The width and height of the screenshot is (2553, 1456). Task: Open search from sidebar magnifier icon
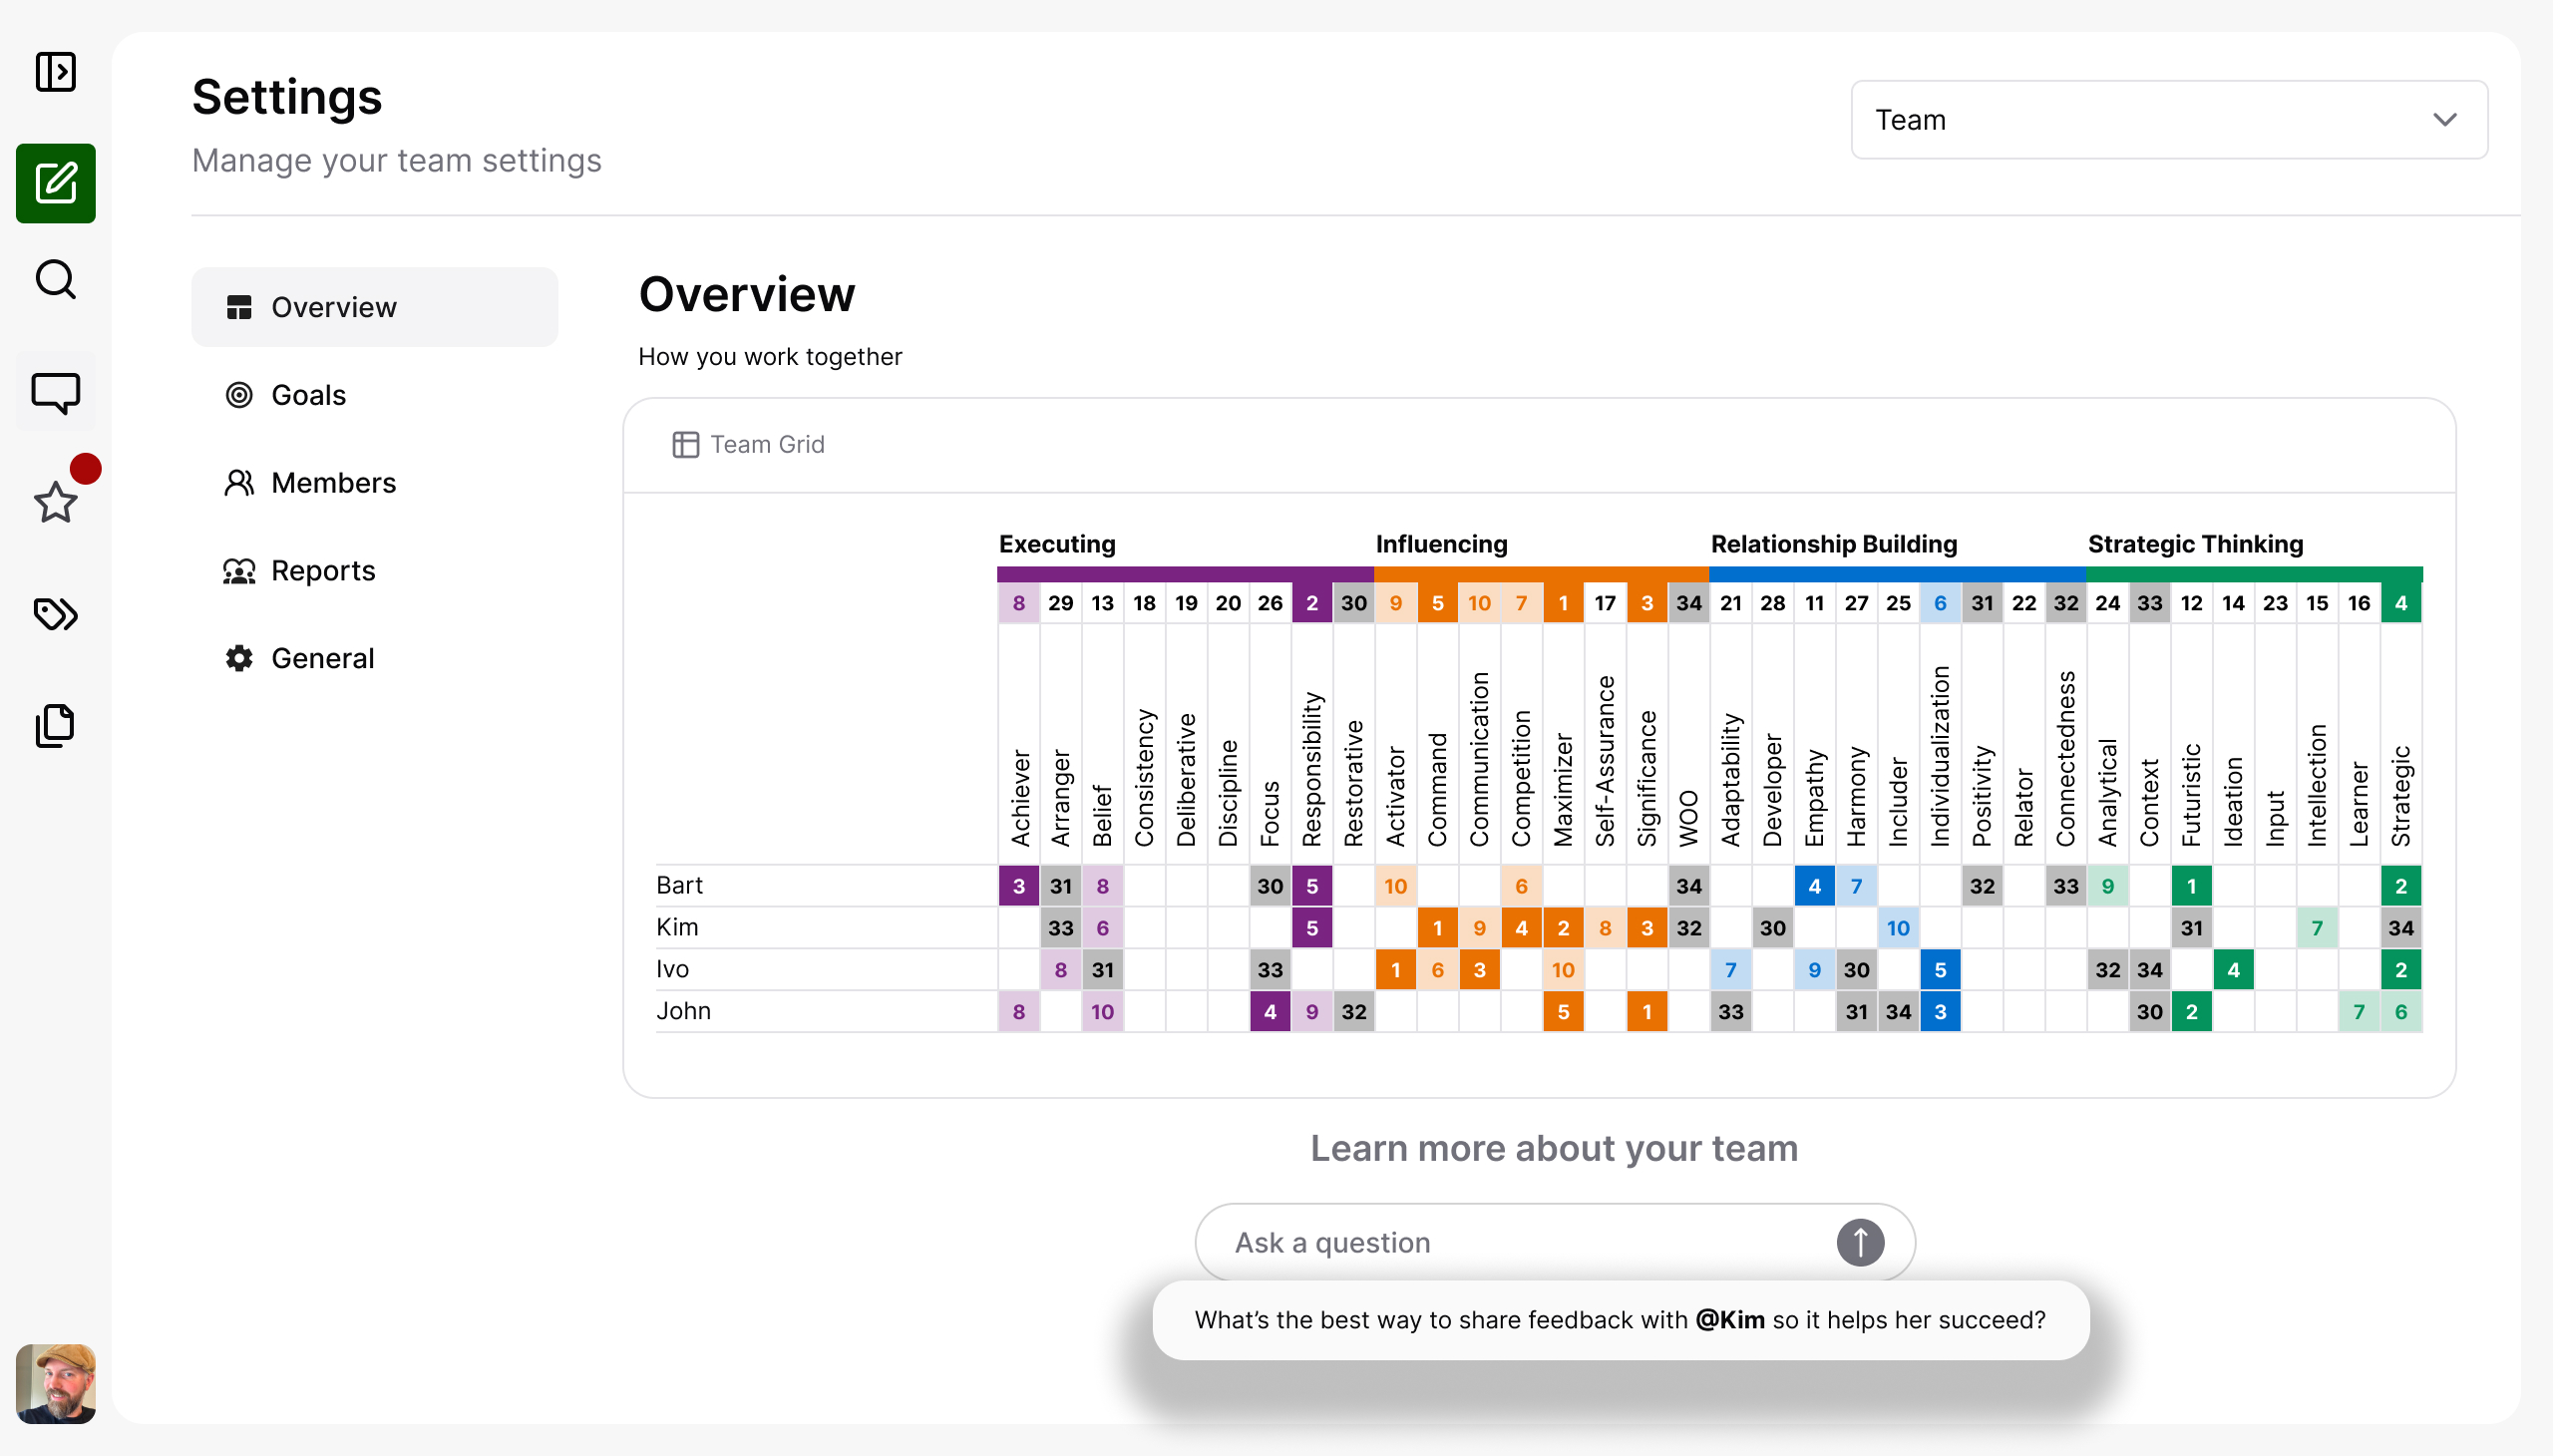pyautogui.click(x=55, y=280)
